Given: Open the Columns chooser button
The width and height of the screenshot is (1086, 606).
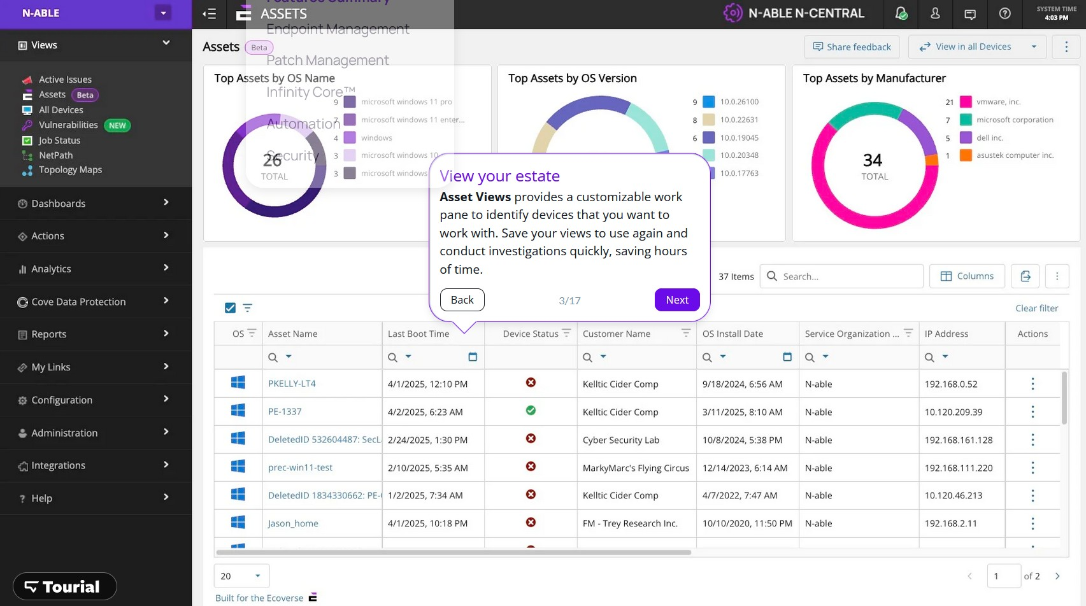Looking at the screenshot, I should click(x=967, y=276).
